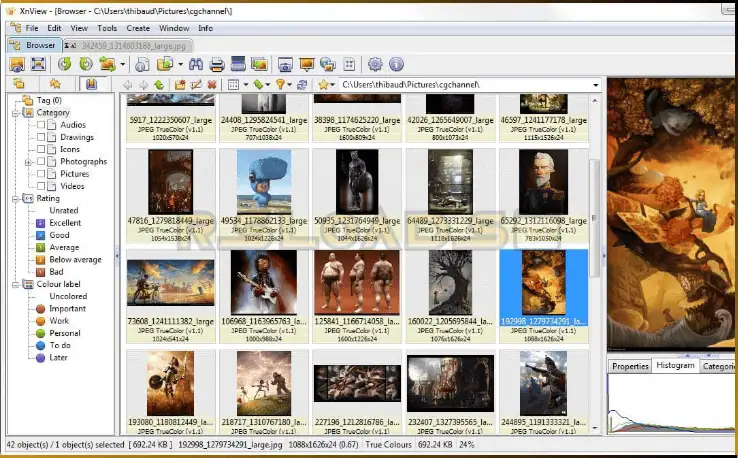Screen dimensions: 738x458
Task: Open the sort order dropdown arrow
Action: pyautogui.click(x=268, y=85)
